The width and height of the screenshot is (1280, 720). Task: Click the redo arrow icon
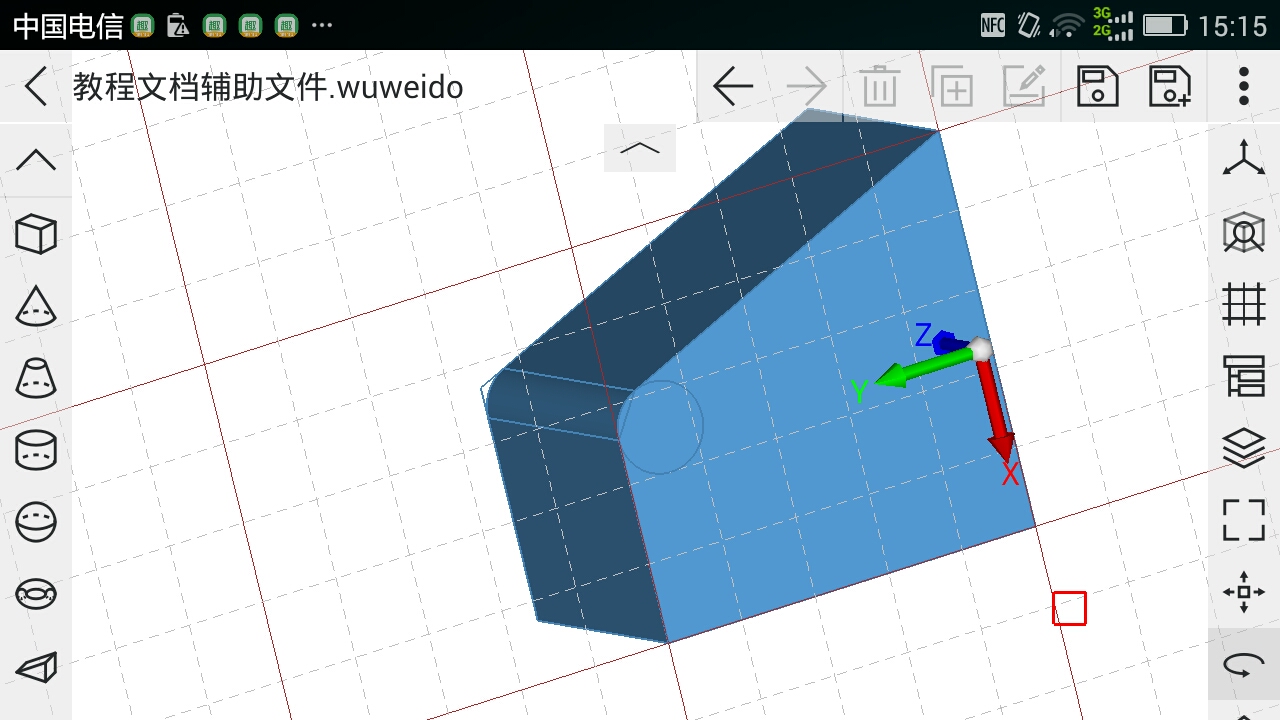pos(807,87)
